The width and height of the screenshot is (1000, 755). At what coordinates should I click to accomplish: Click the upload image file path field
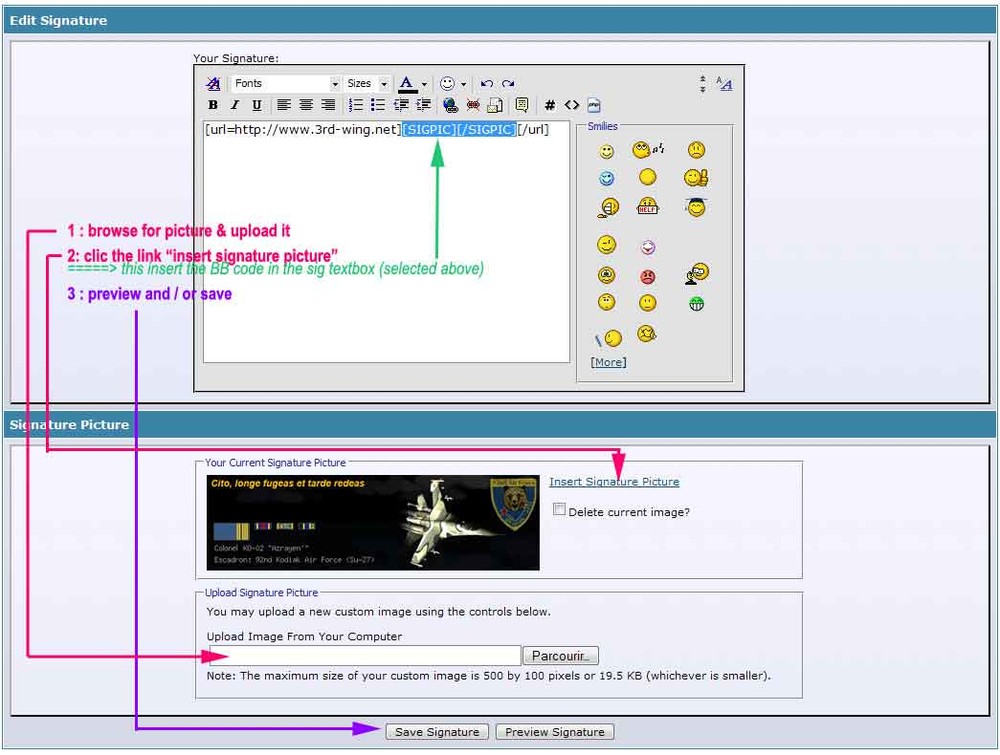pyautogui.click(x=364, y=656)
